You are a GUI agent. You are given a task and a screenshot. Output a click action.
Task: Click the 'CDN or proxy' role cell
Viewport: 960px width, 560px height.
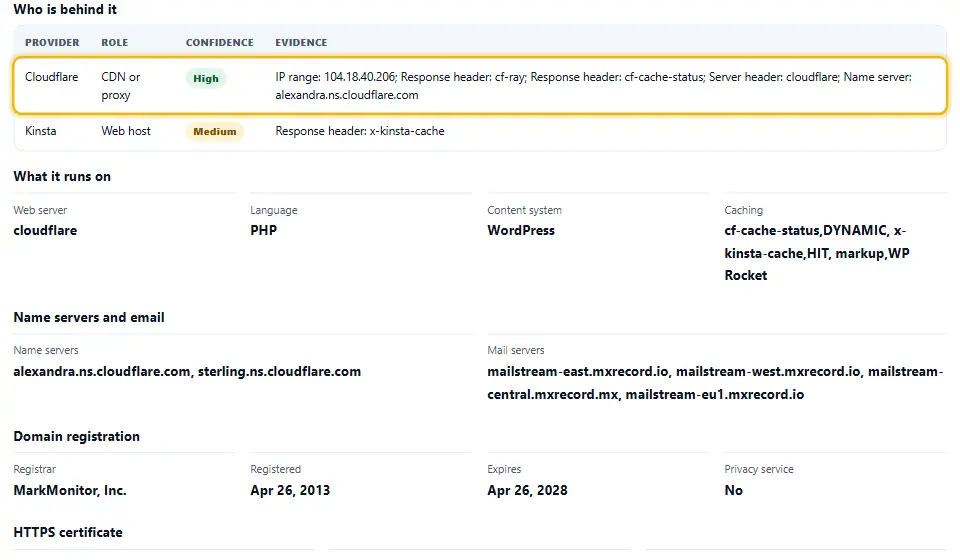[121, 86]
